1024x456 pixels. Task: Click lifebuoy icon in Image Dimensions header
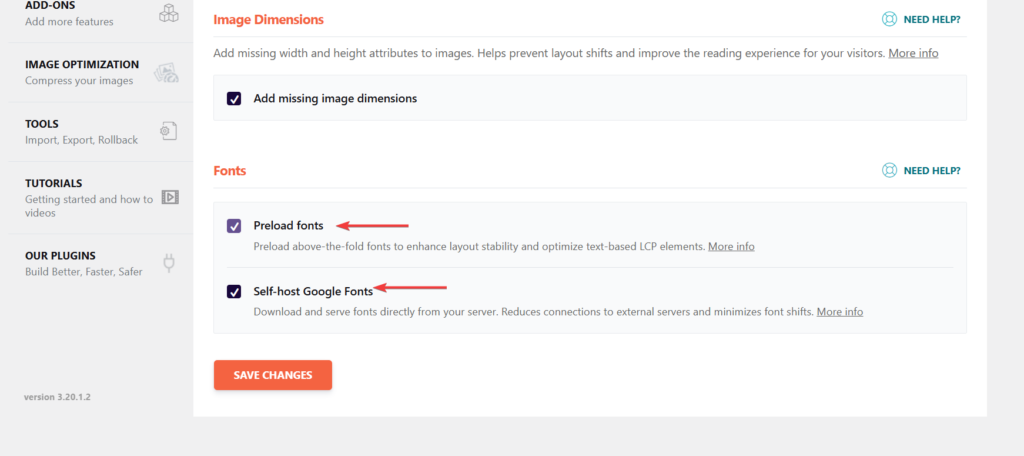(x=889, y=19)
